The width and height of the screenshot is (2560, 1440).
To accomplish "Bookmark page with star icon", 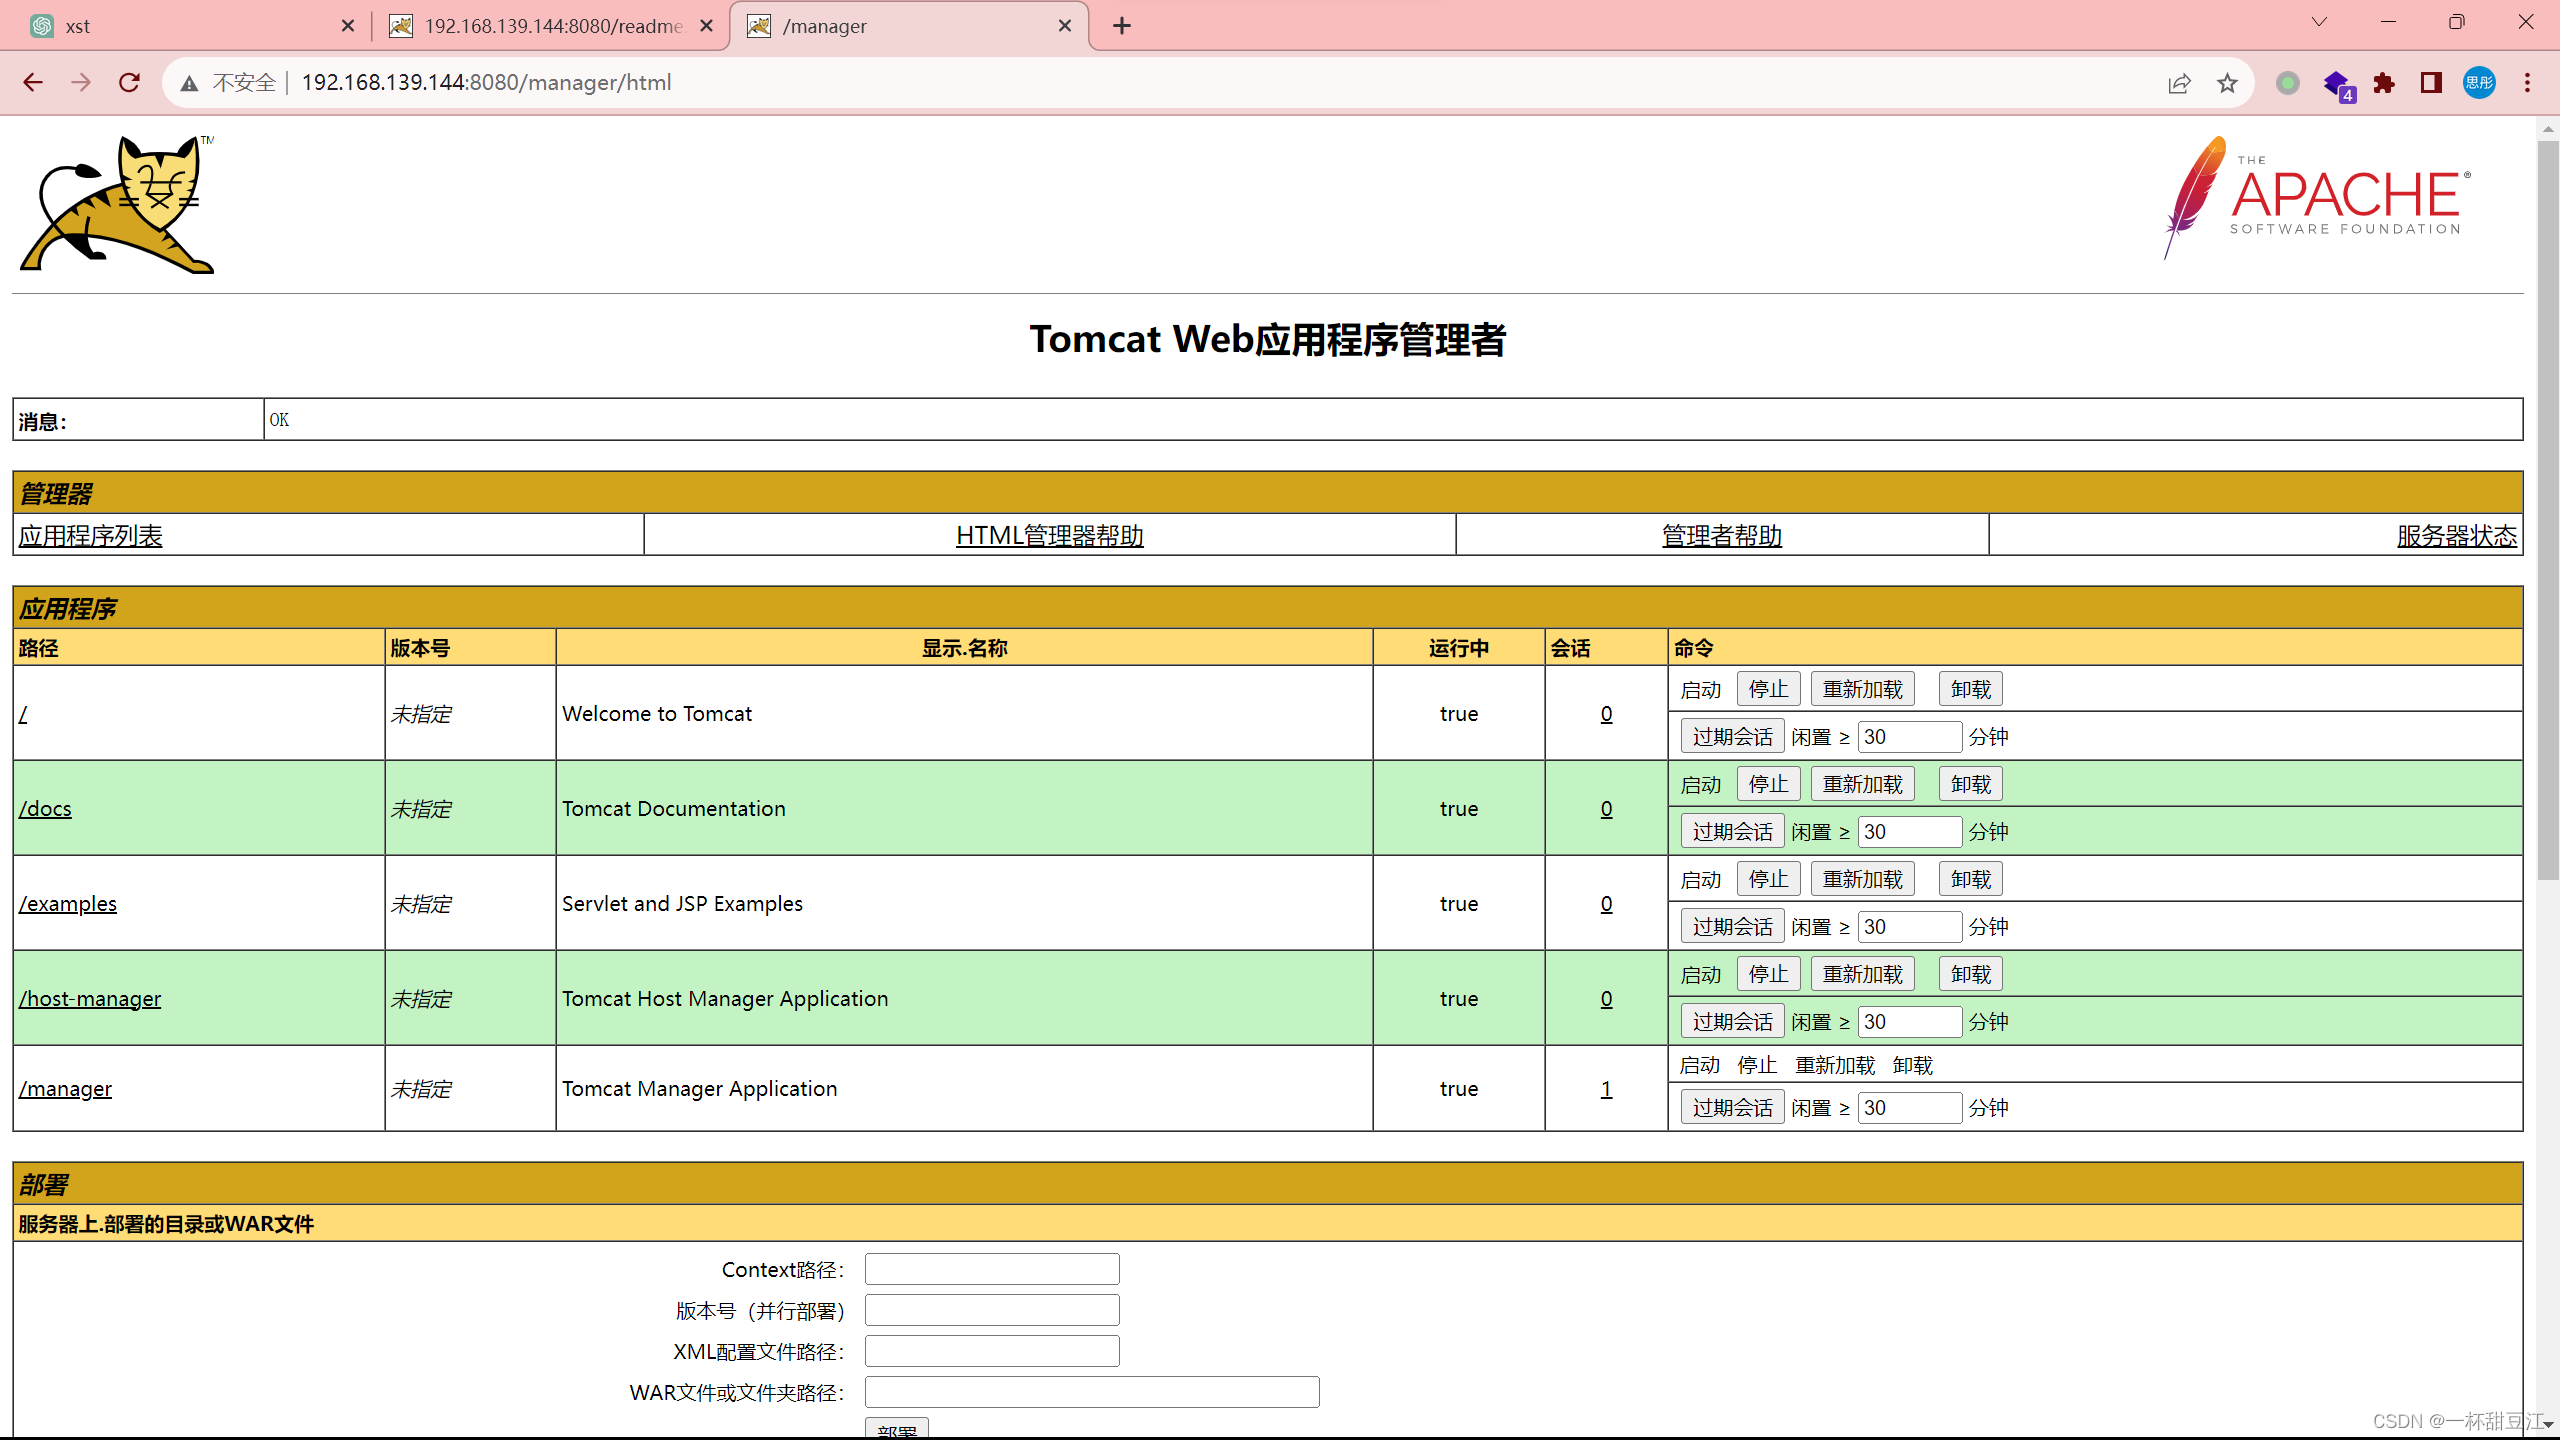I will (x=2227, y=83).
